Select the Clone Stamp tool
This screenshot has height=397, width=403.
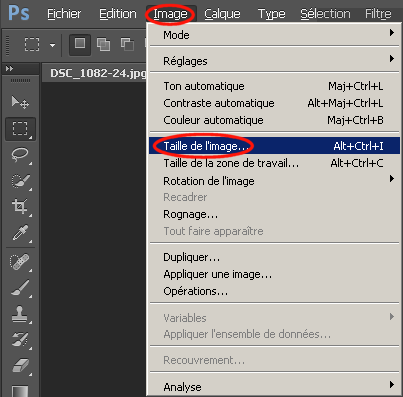(20, 314)
